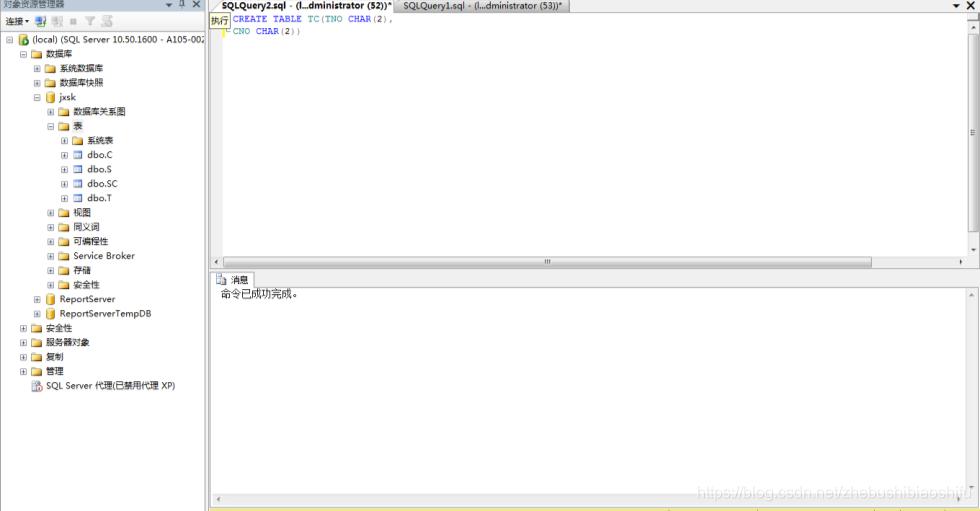Screen dimensions: 980x511
Task: Expand the dbo.C table node
Action: pos(64,155)
